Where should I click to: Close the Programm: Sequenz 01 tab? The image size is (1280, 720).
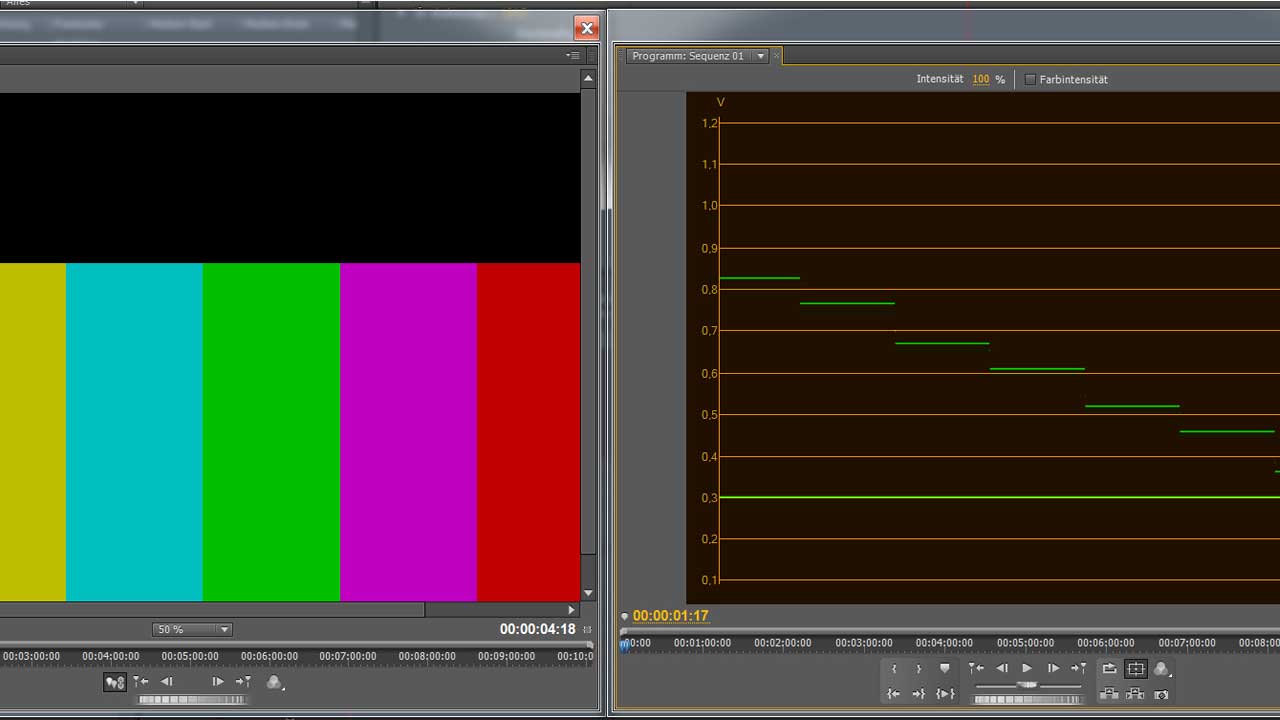click(x=776, y=56)
